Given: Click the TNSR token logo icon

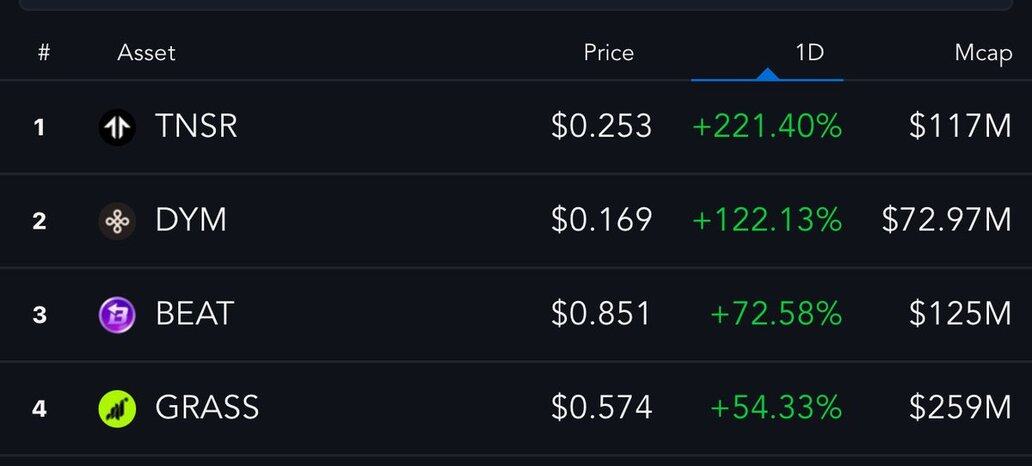Looking at the screenshot, I should [117, 127].
